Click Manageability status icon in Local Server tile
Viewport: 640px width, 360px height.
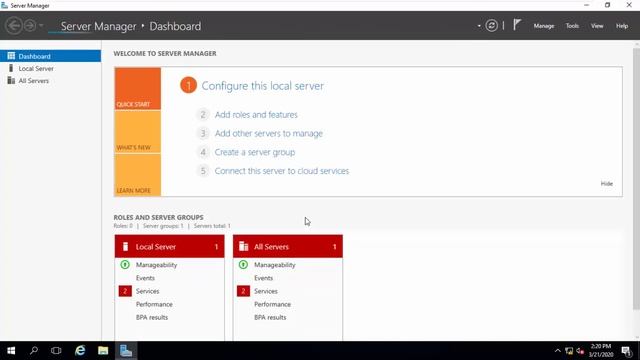coord(125,264)
